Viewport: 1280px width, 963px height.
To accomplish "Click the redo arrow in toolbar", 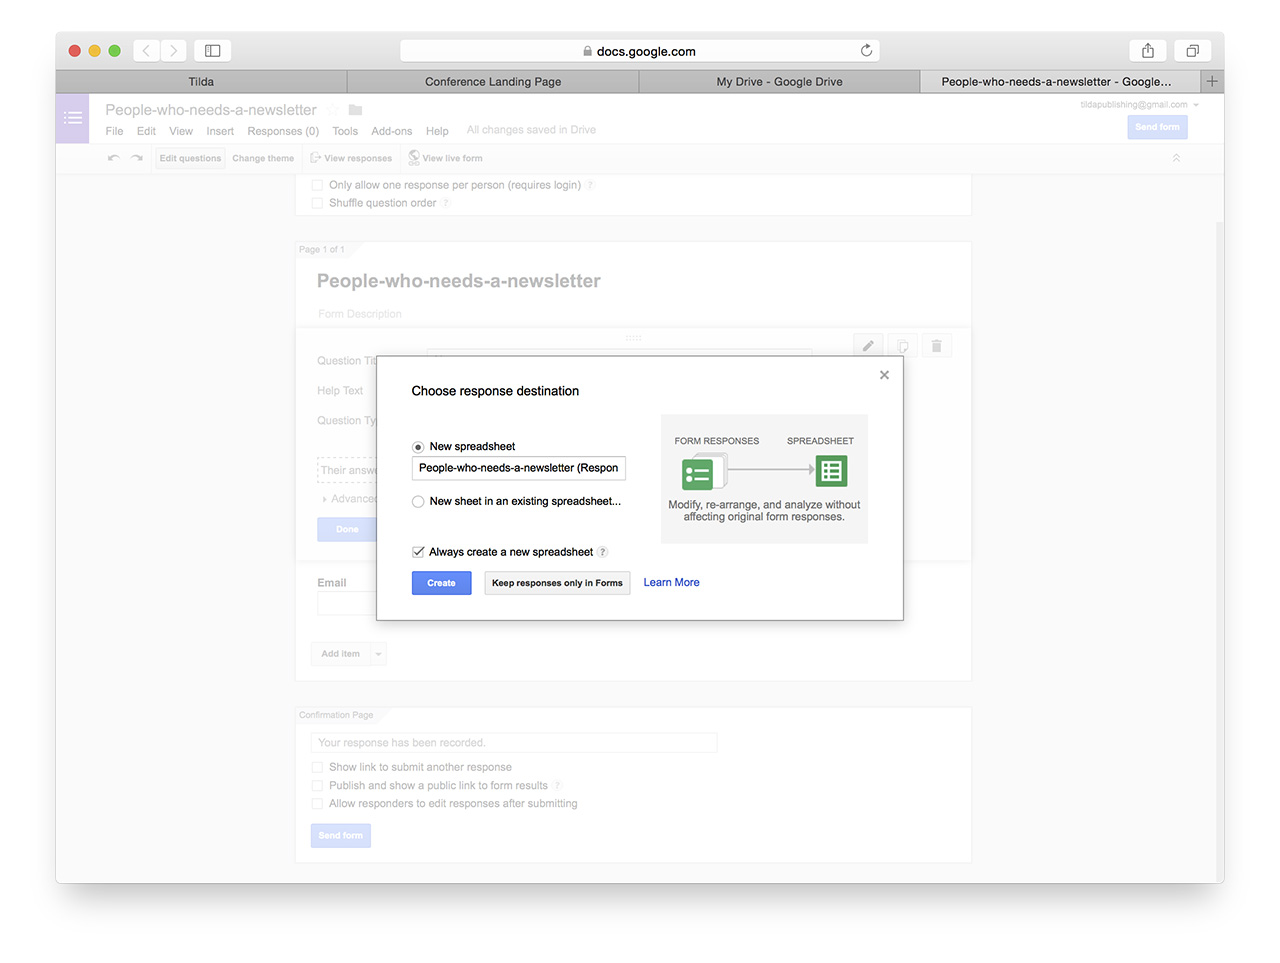I will coord(137,158).
